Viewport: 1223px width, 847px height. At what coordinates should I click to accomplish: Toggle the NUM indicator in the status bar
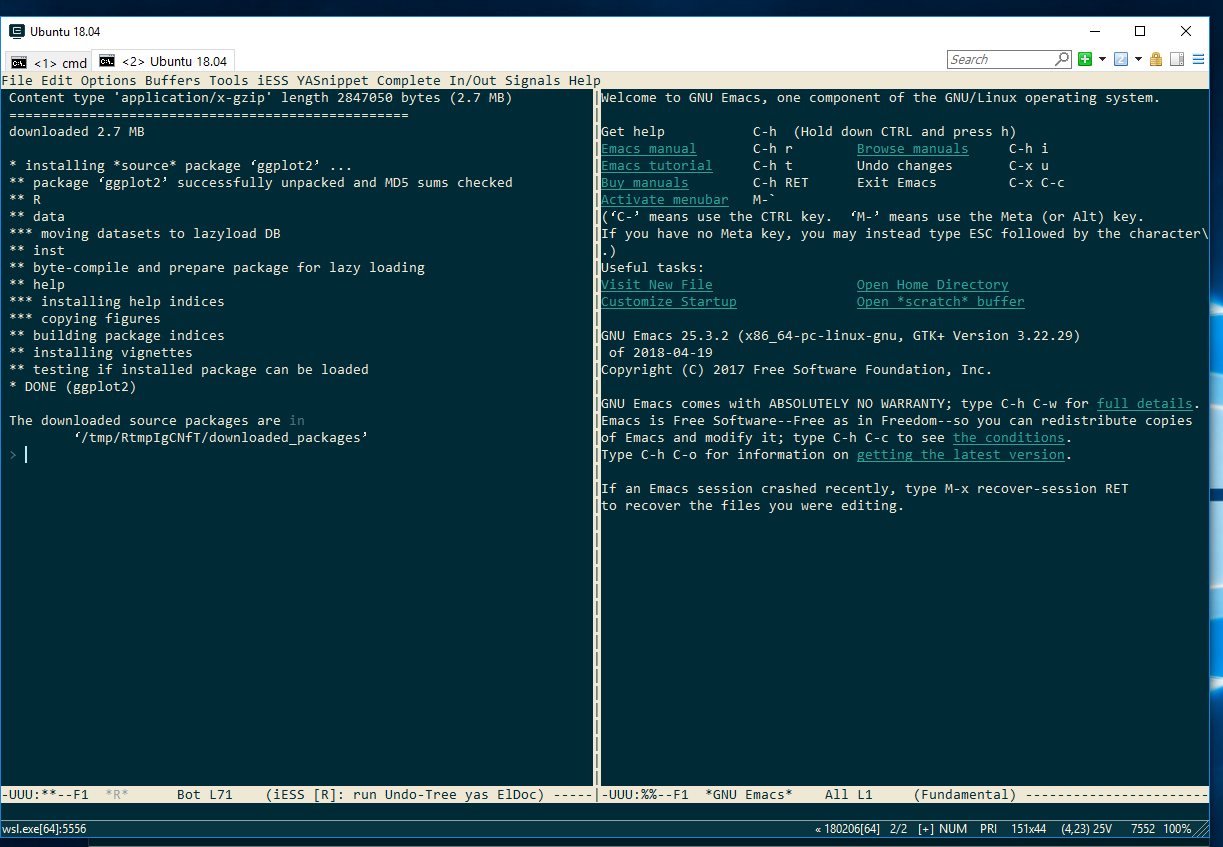(x=953, y=828)
